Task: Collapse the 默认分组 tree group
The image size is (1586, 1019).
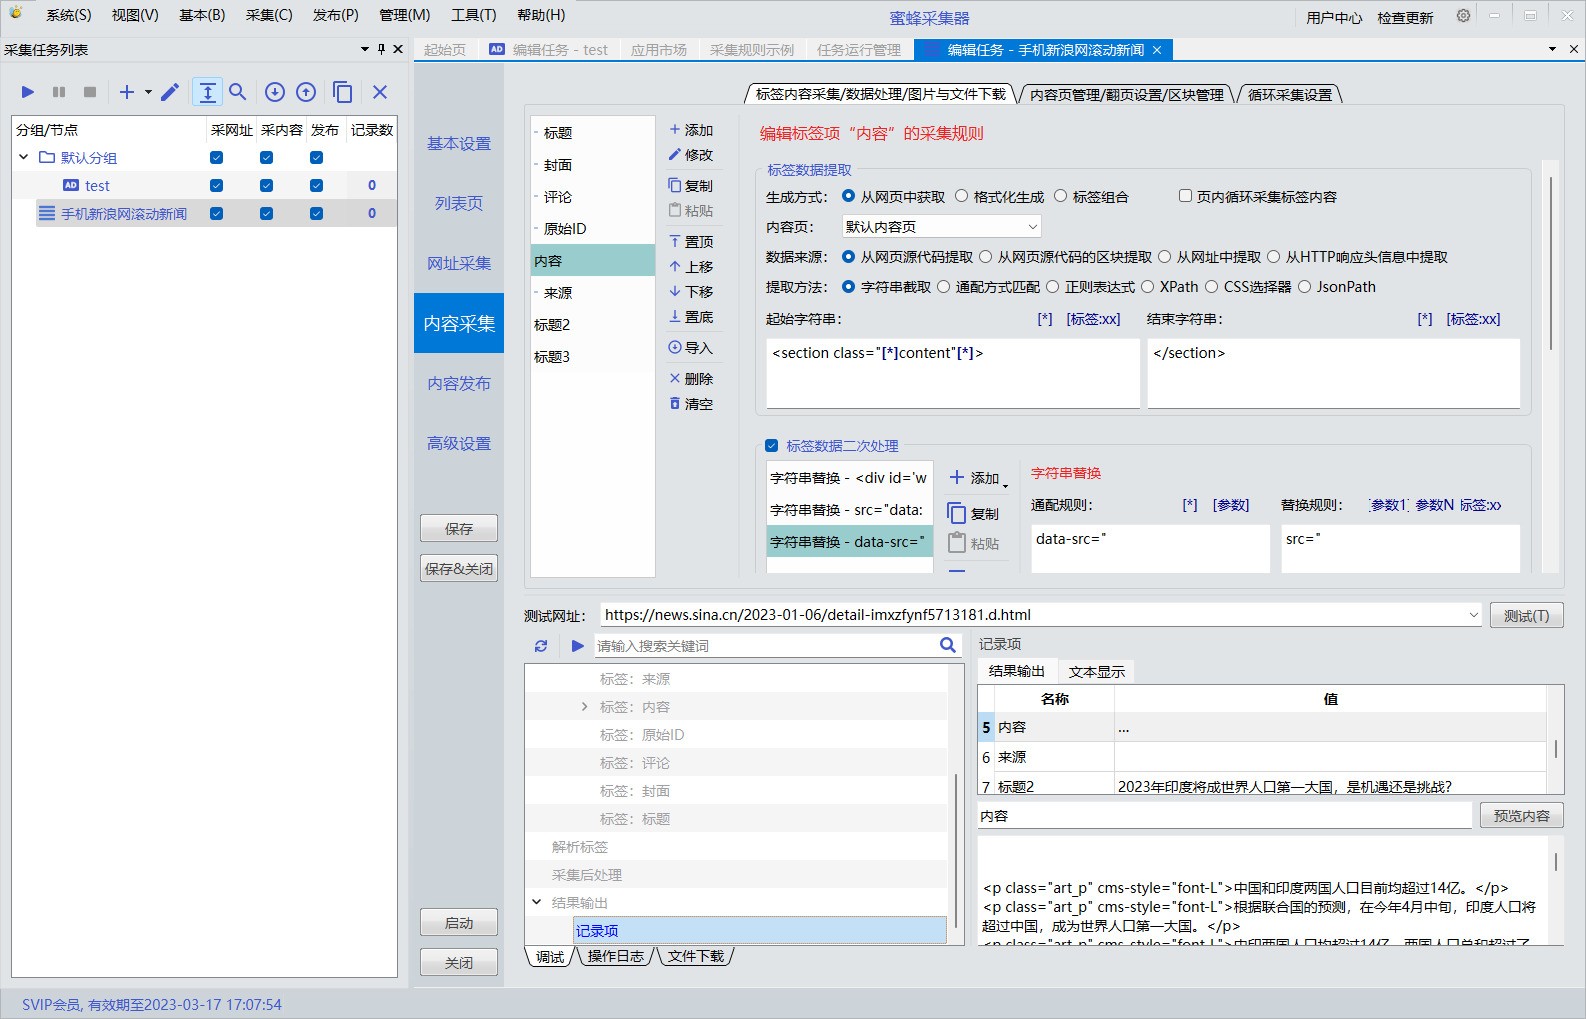Action: point(24,158)
